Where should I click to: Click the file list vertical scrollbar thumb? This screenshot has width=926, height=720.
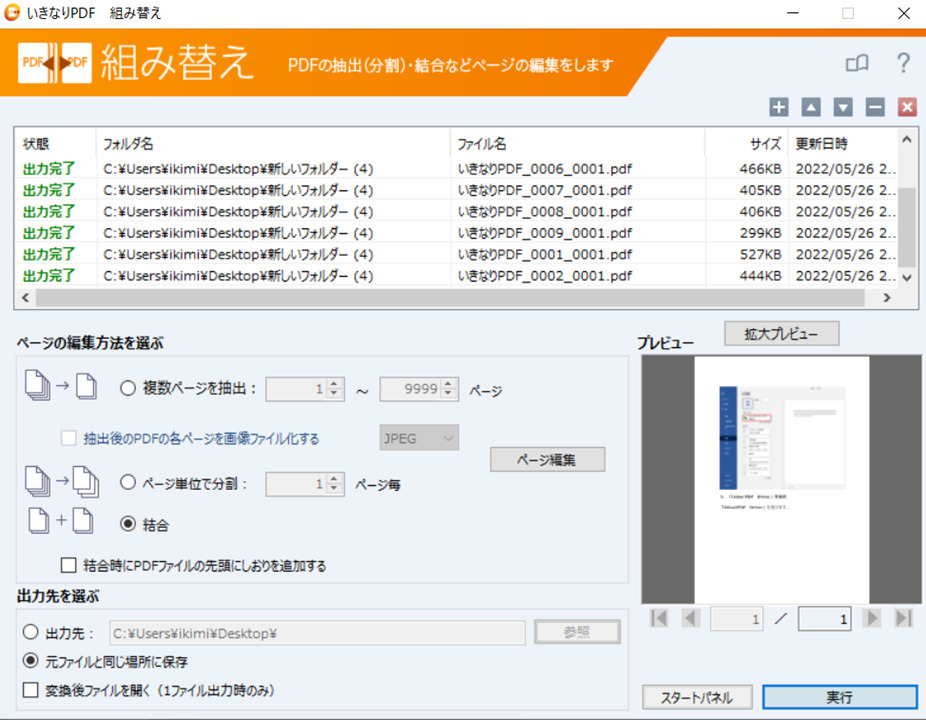tap(907, 227)
